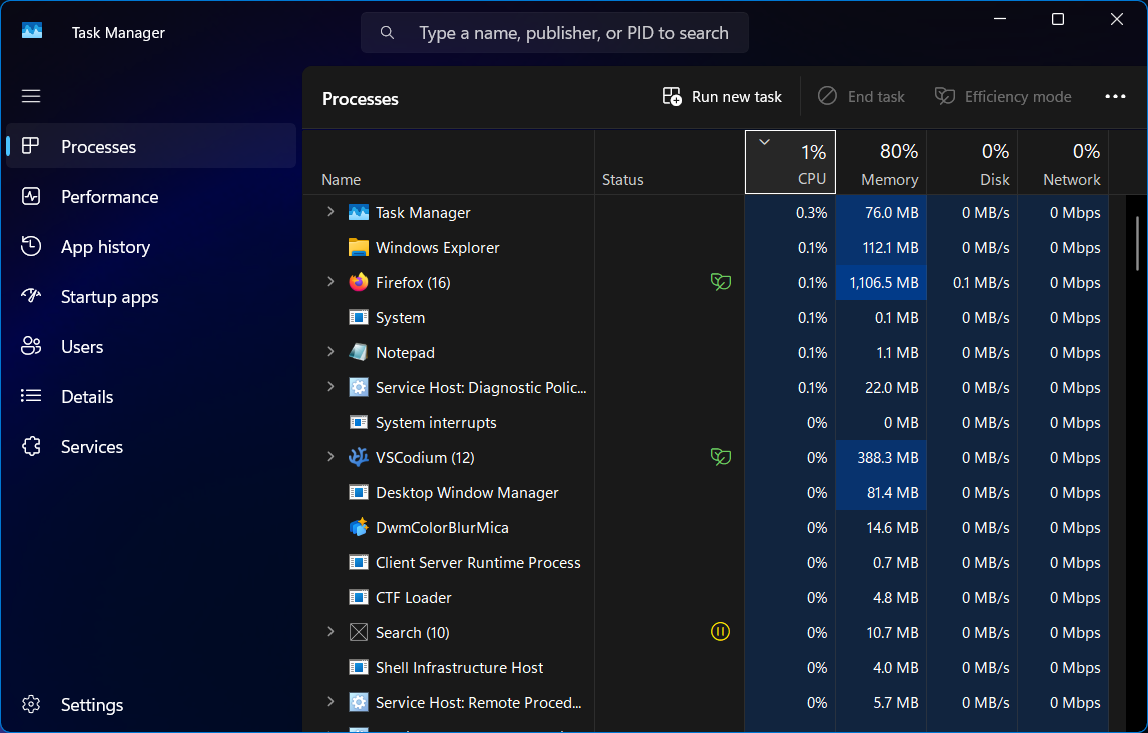Screen dimensions: 1148x733
Task: Sort processes by the Memory column
Action: (x=882, y=163)
